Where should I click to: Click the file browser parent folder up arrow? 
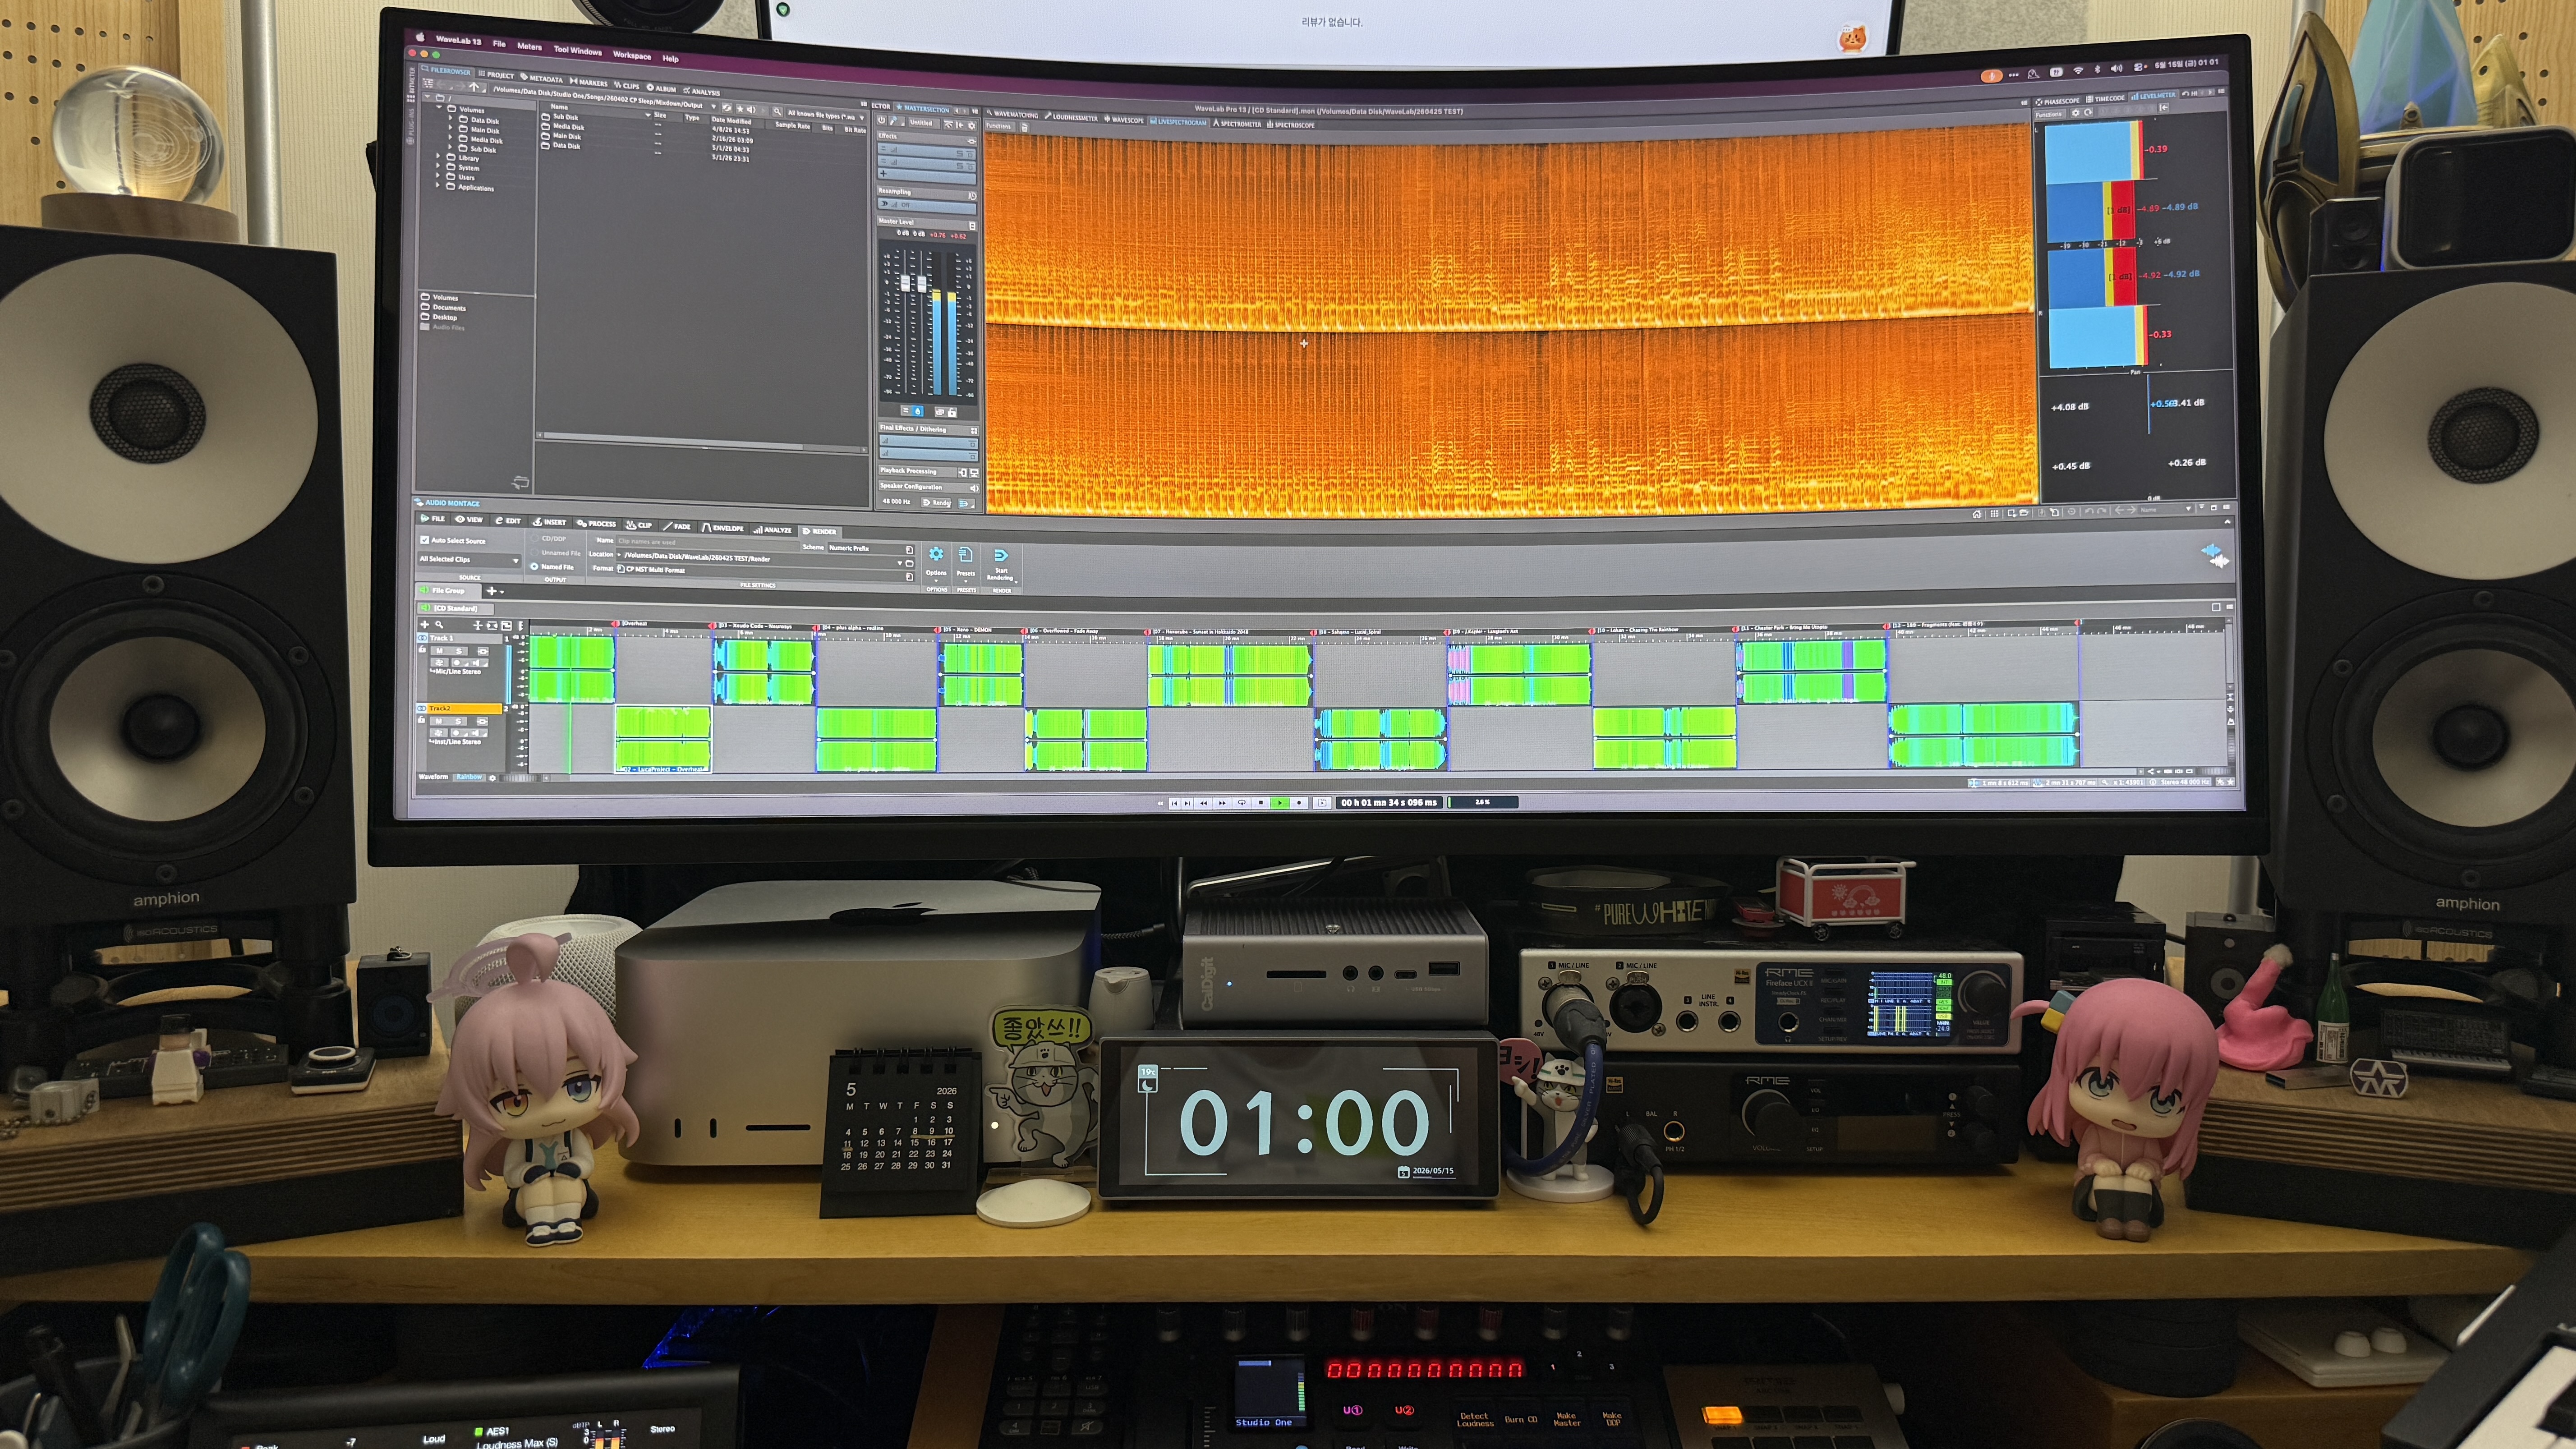[x=475, y=88]
